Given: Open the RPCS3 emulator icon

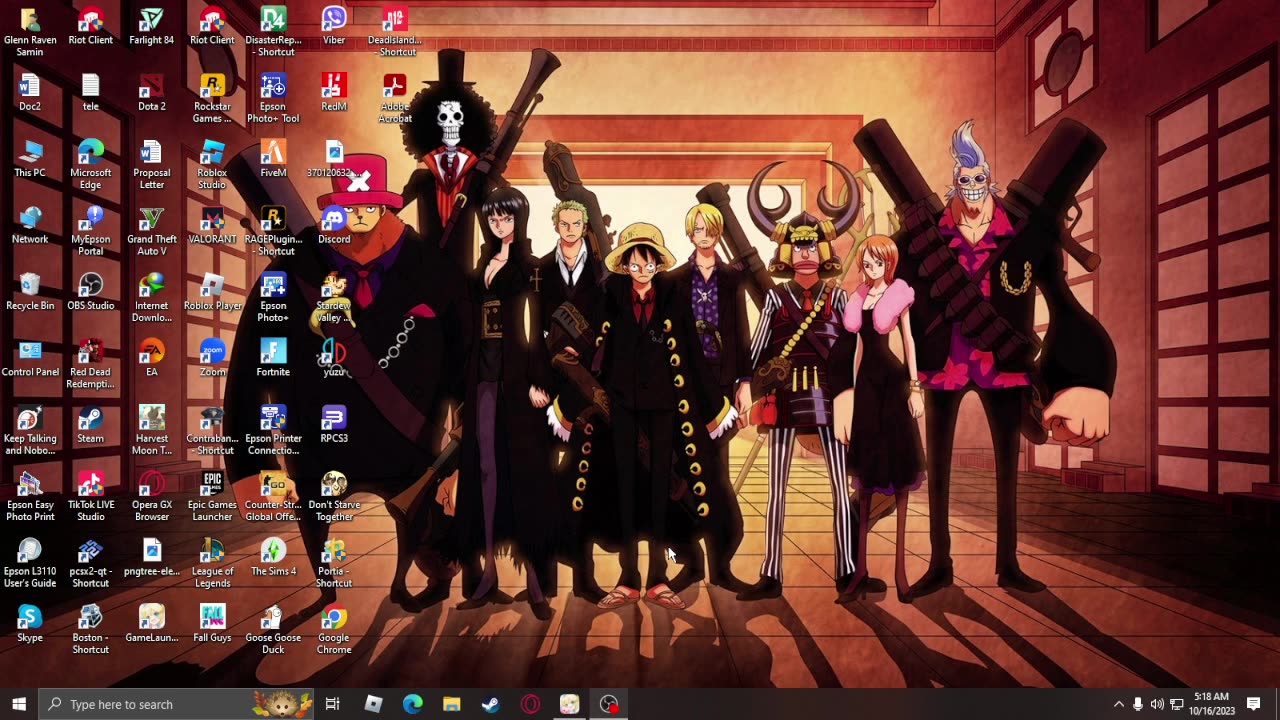Looking at the screenshot, I should pos(334,424).
